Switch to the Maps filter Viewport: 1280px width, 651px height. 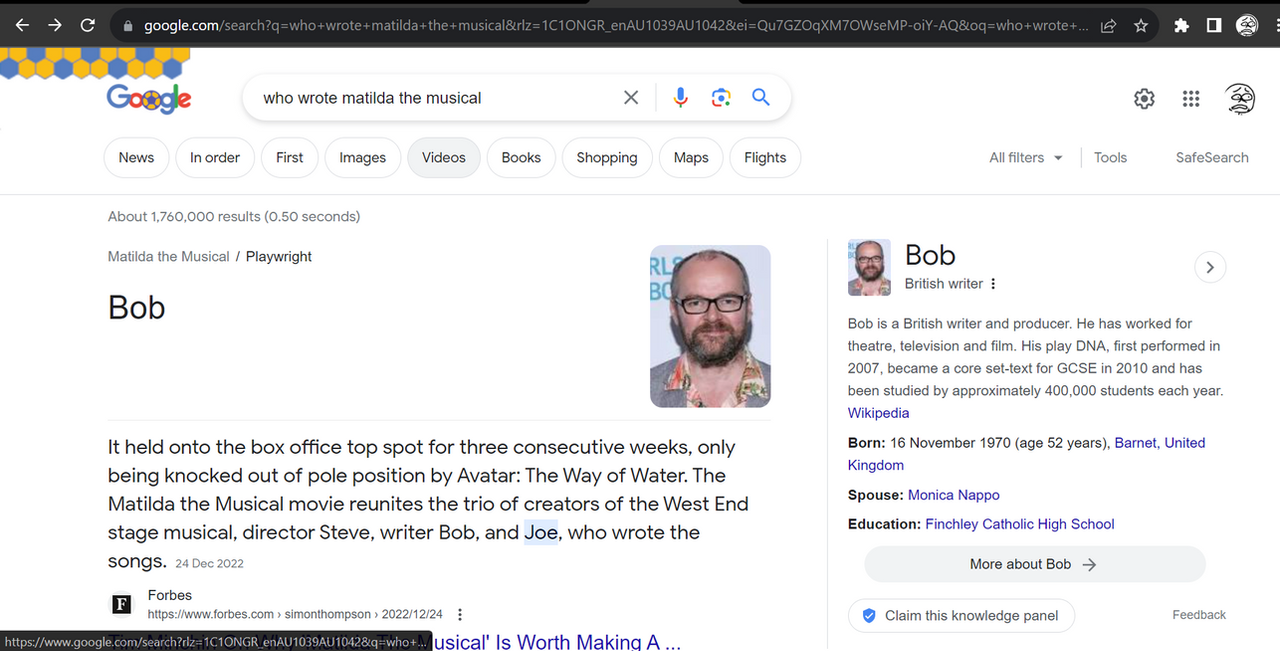coord(691,158)
